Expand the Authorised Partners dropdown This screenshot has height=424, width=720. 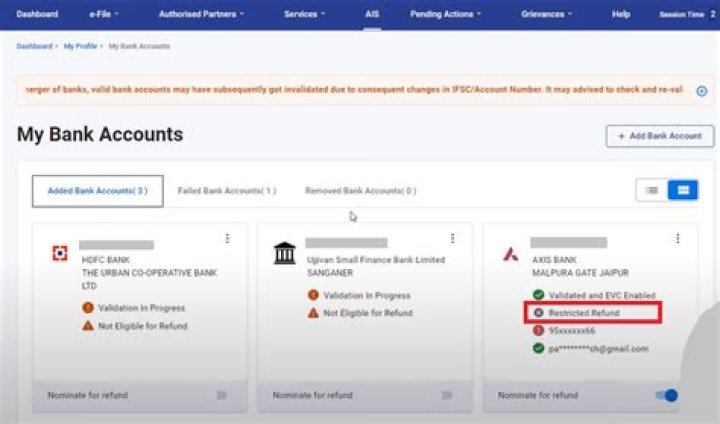point(201,14)
